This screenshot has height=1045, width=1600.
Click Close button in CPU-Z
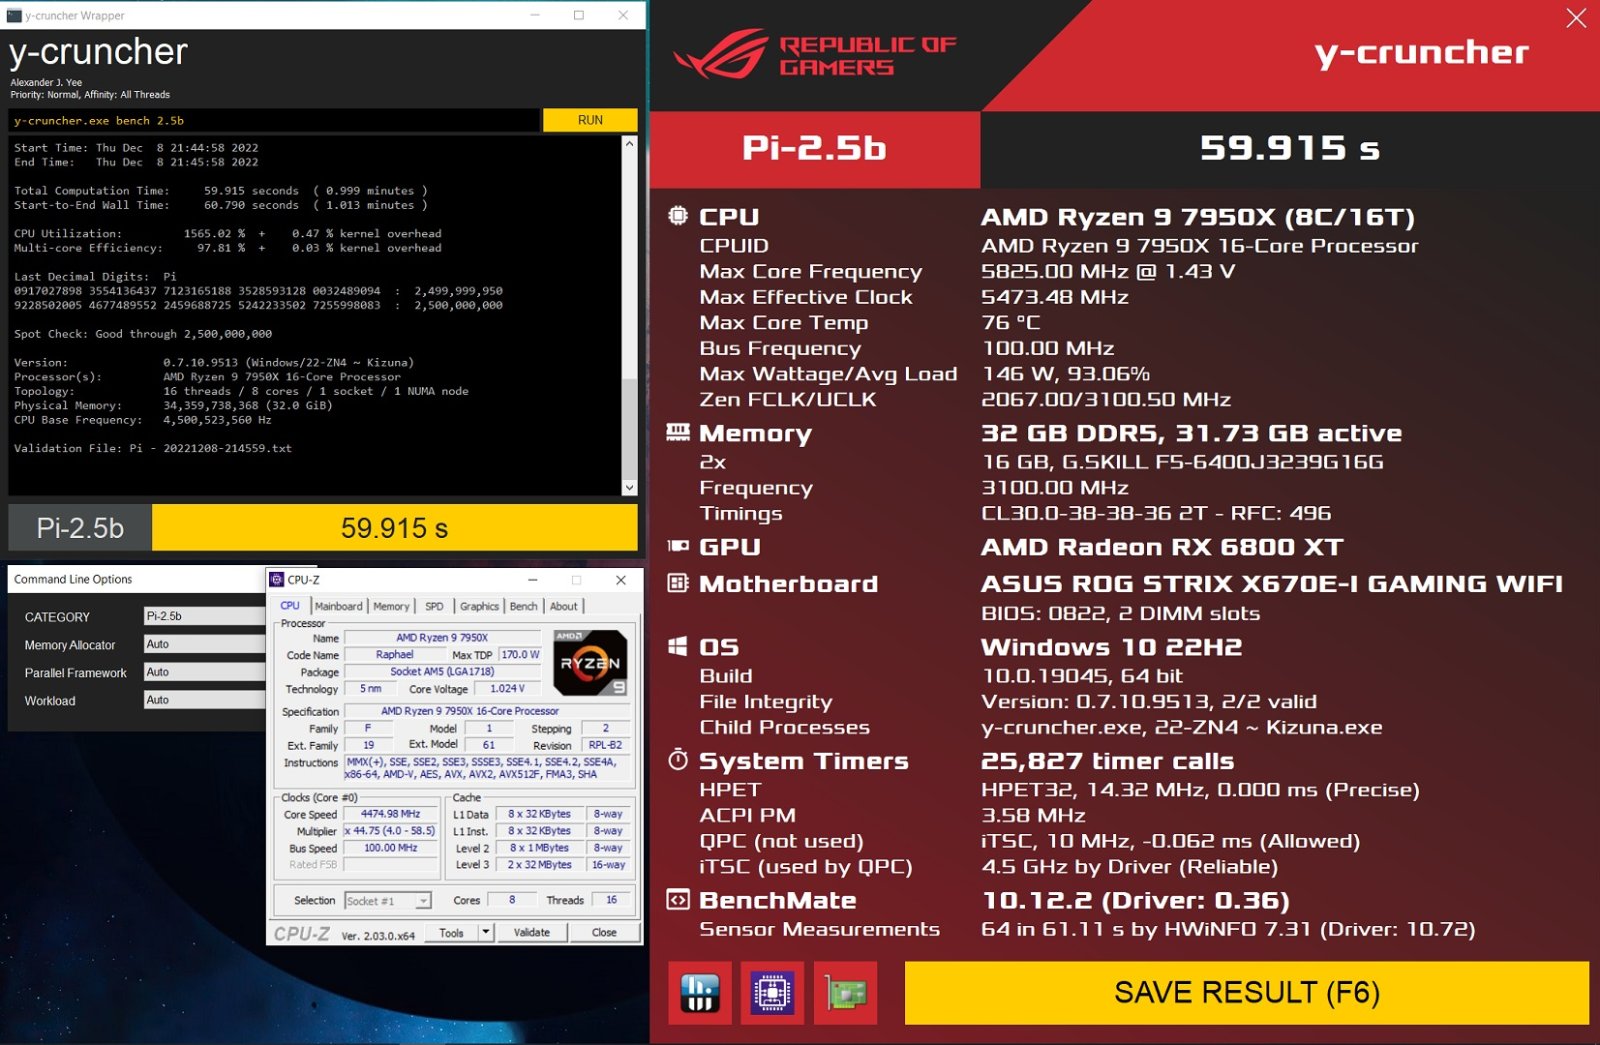(604, 932)
